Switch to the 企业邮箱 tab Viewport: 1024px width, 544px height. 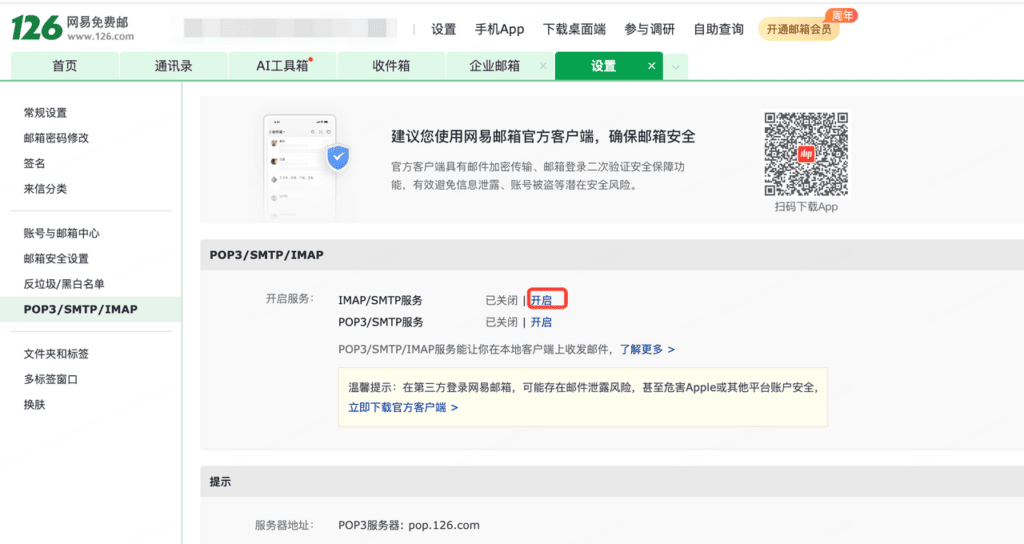point(494,66)
